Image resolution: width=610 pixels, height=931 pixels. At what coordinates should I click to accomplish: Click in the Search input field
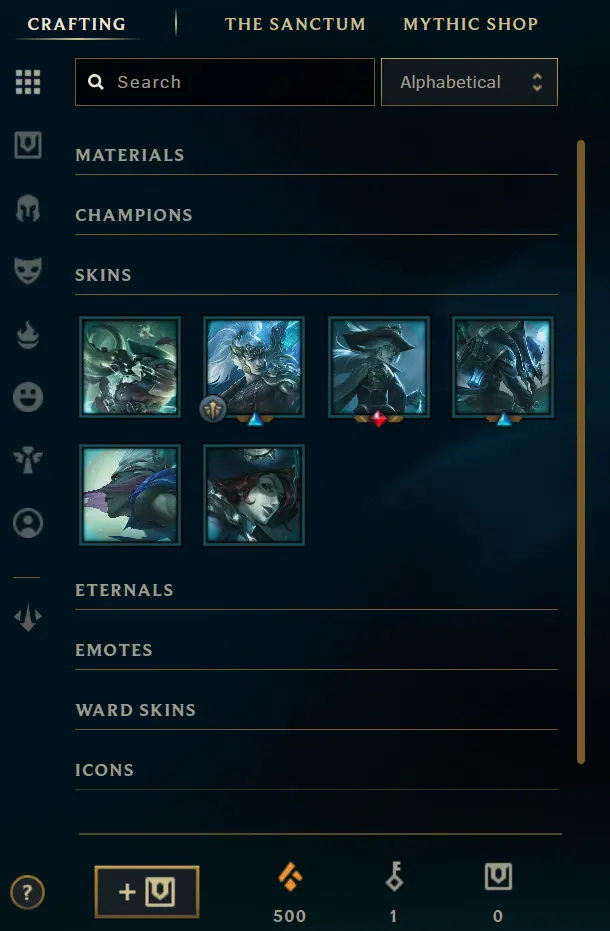click(x=225, y=82)
